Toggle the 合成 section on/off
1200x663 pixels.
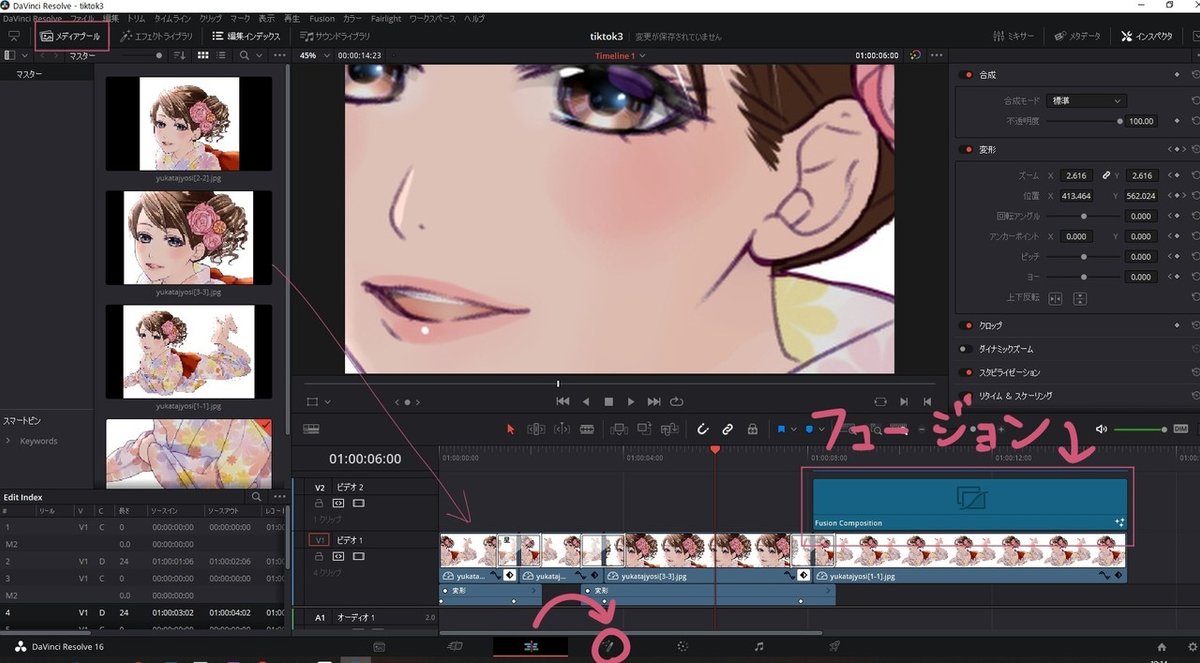pyautogui.click(x=966, y=75)
